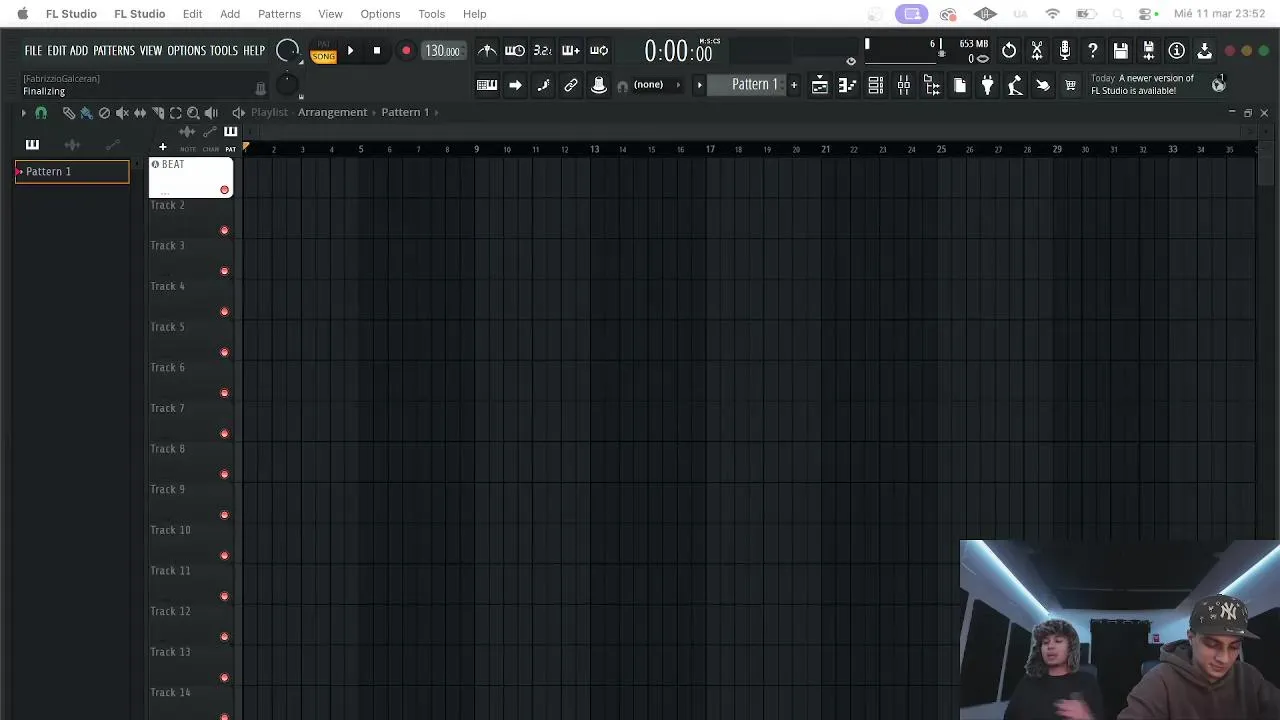Toggle the PAT clip focus button
The height and width of the screenshot is (720, 1280).
click(x=230, y=149)
